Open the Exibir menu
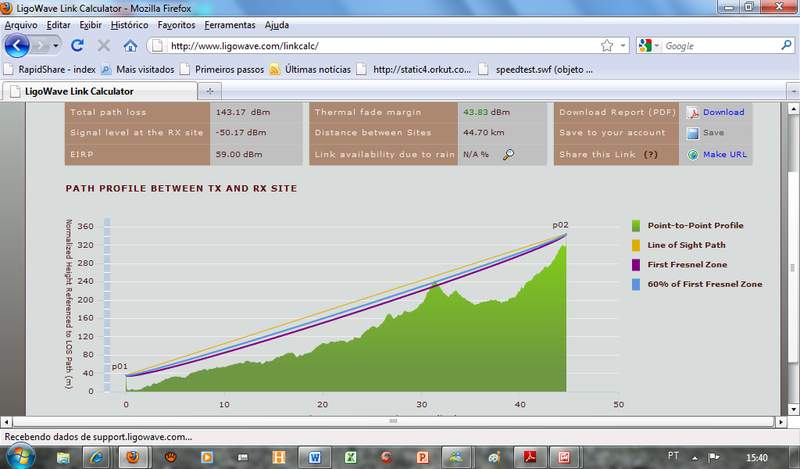The height and width of the screenshot is (469, 800). [x=90, y=25]
